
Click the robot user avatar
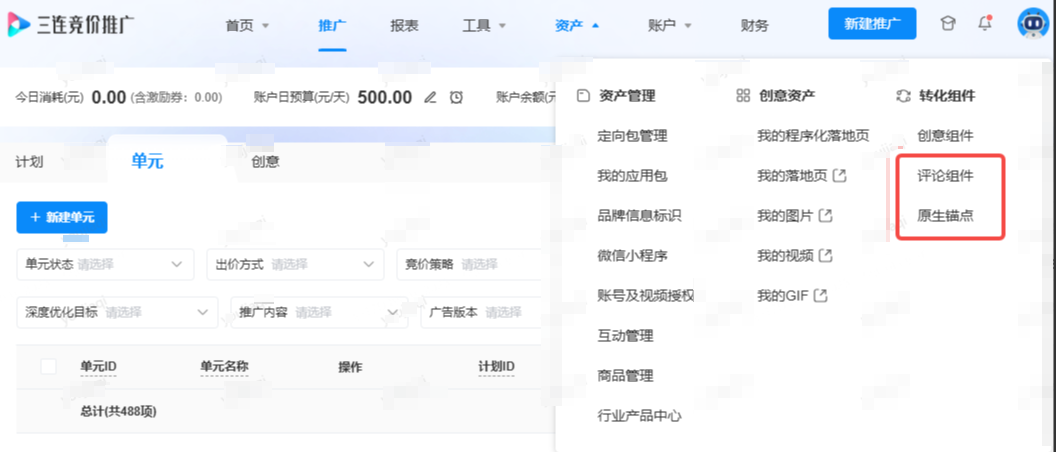click(x=1034, y=24)
